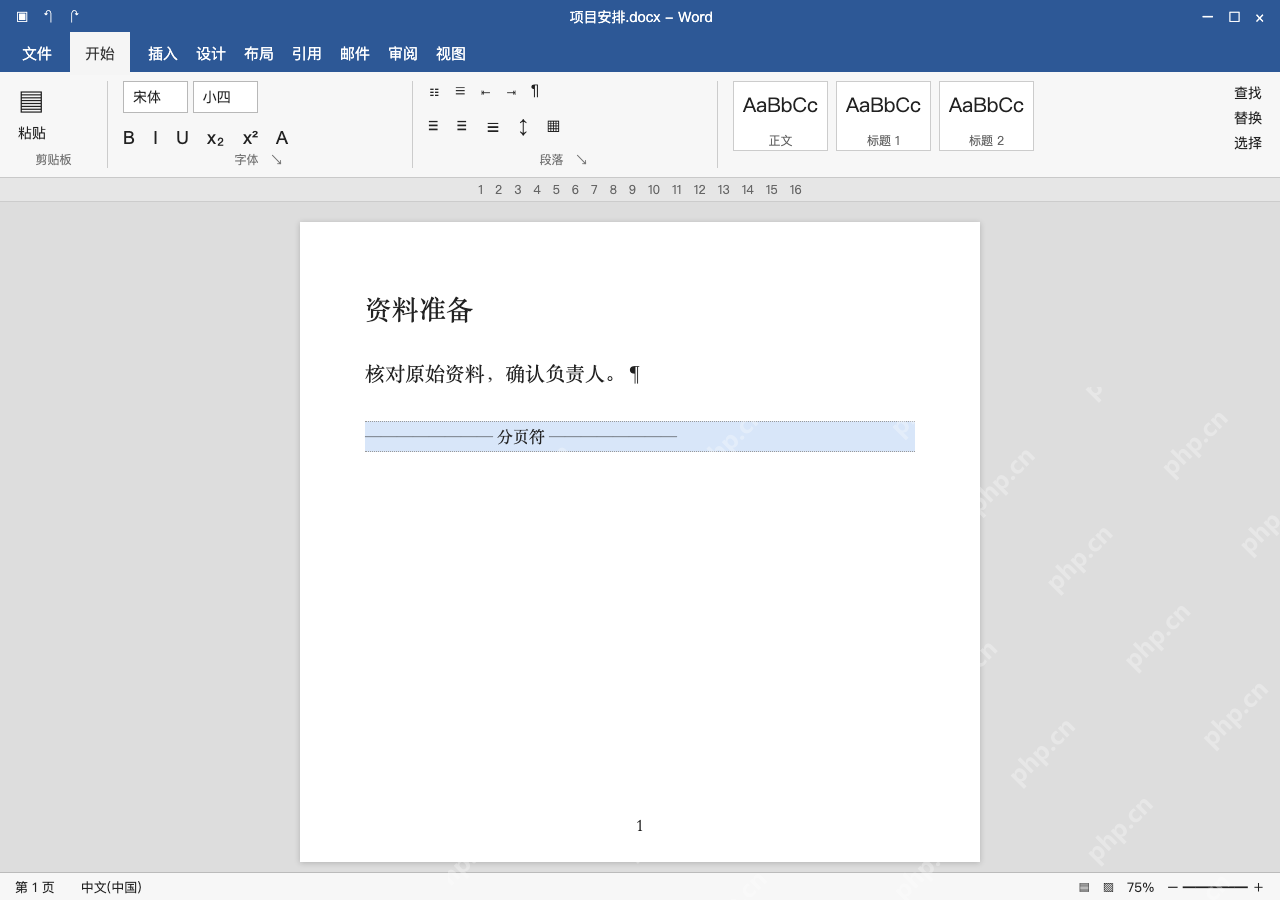
Task: Toggle underline formatting
Action: 182,138
